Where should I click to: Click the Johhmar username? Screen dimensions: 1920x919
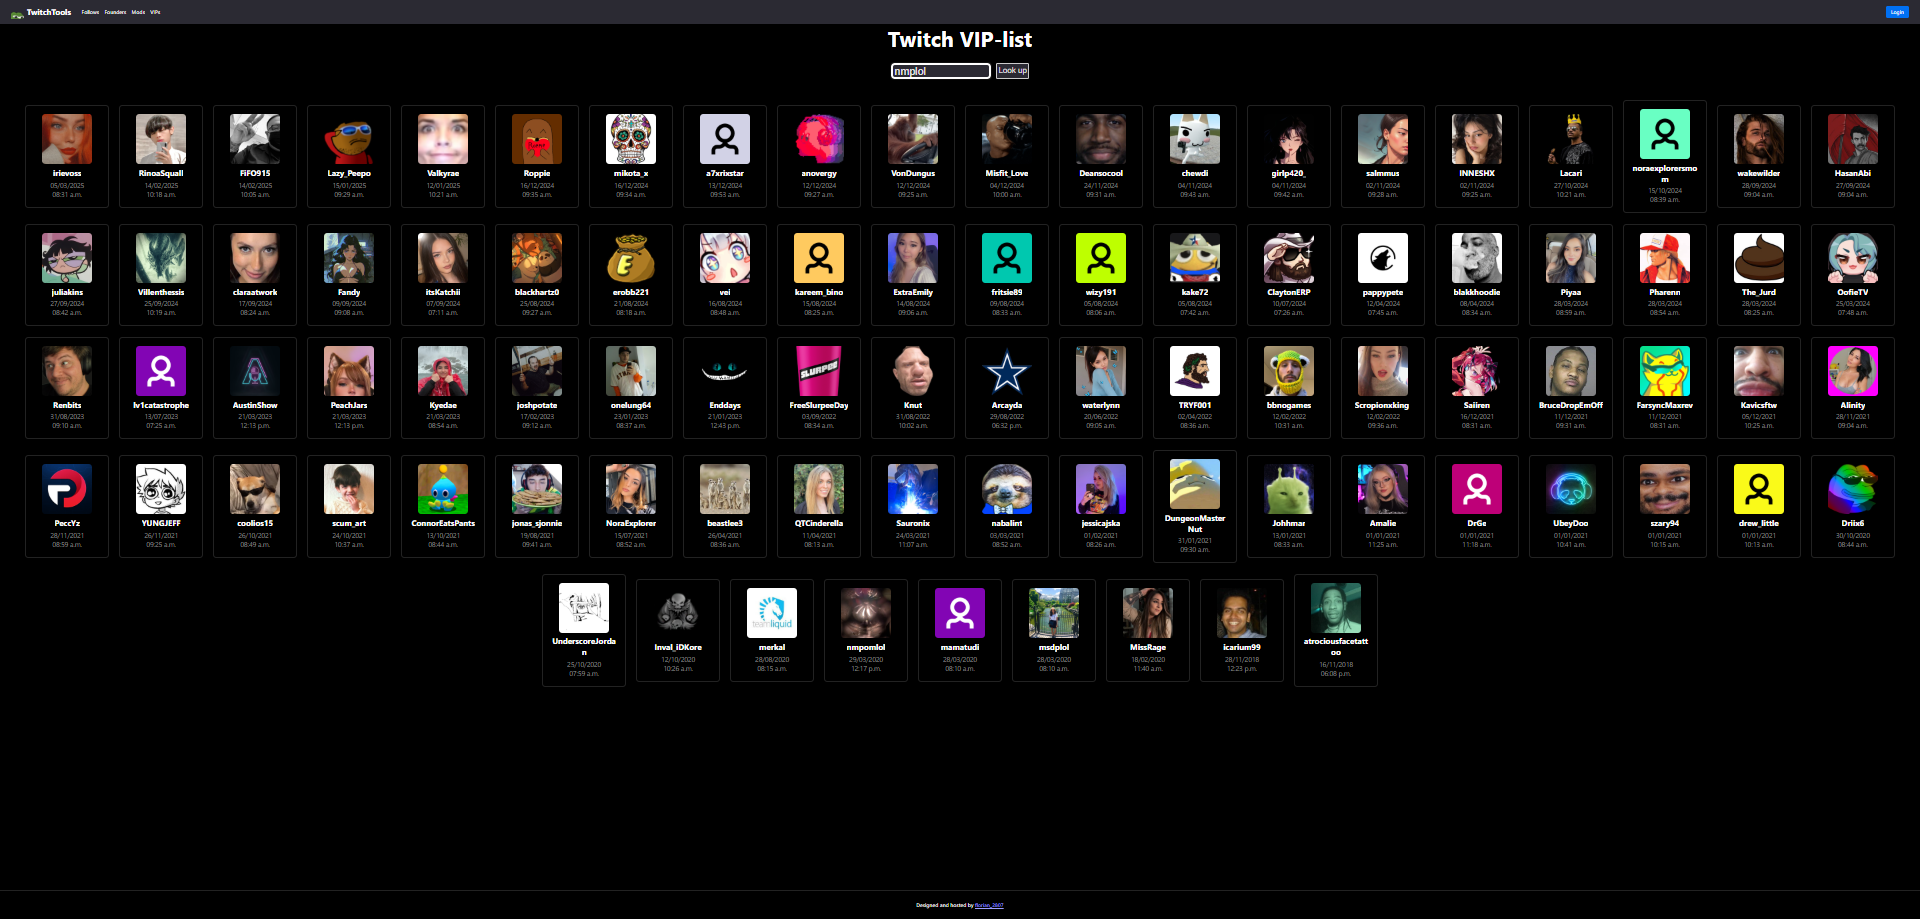[x=1289, y=523]
